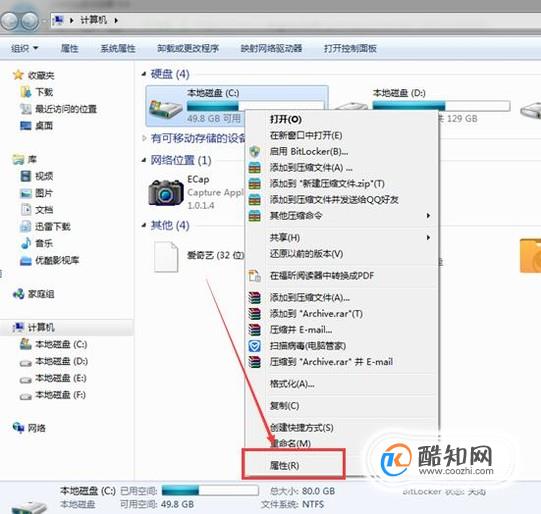Select 打开(O) in the context menu
541x514 pixels.
point(286,119)
